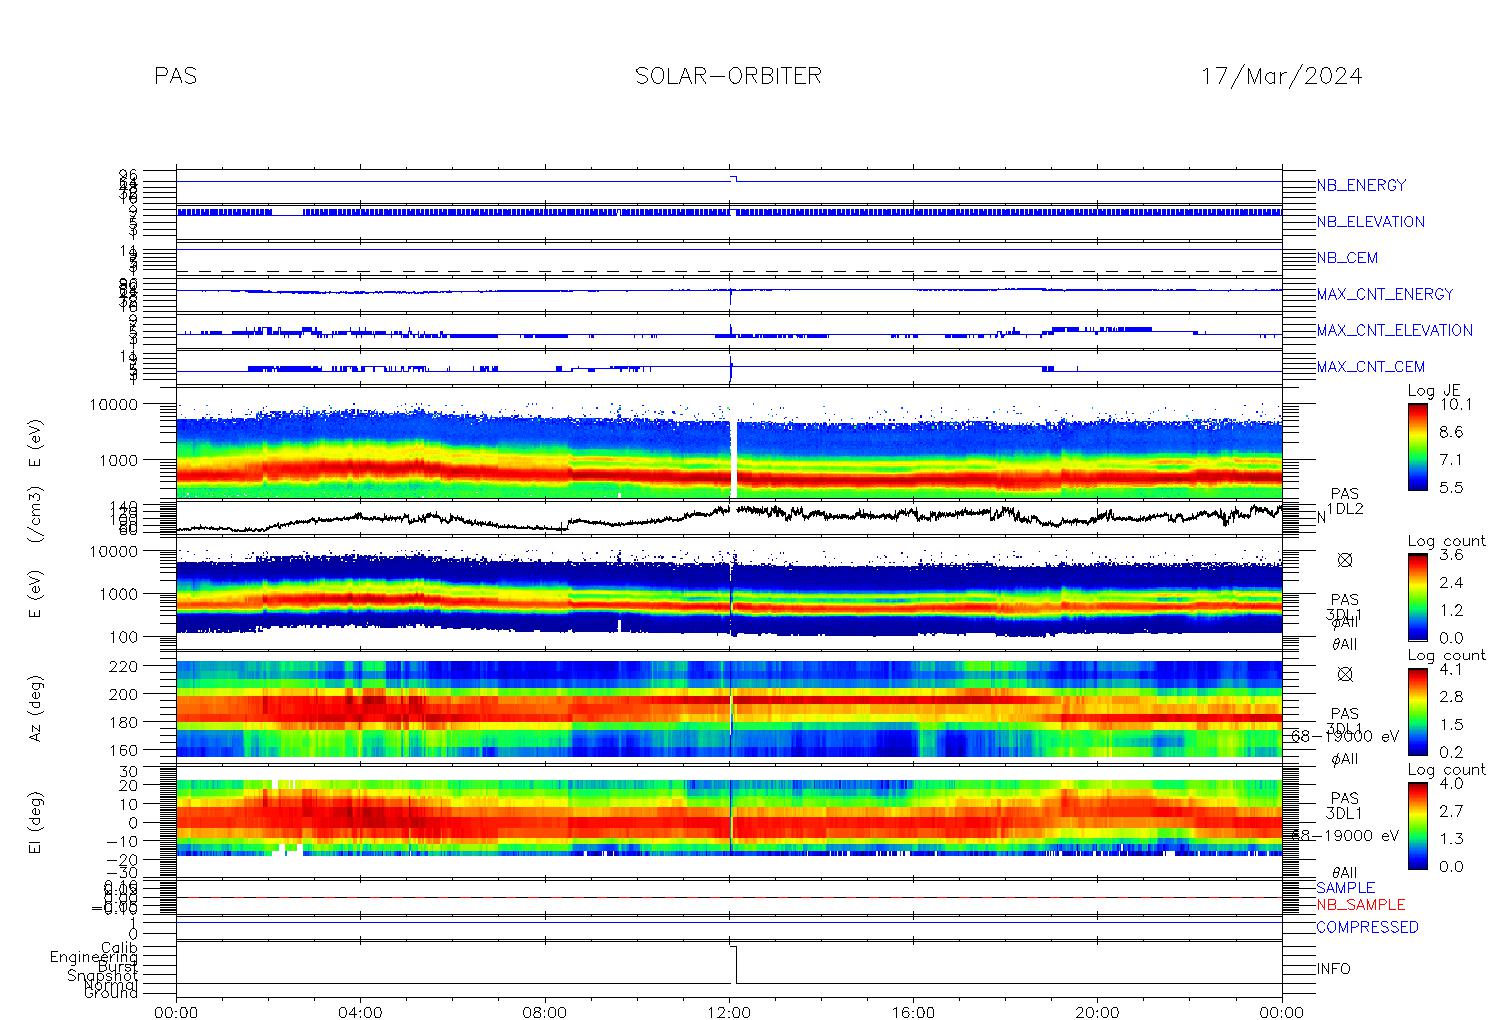Click the 10.1 value on Log JE scale

tap(1454, 405)
